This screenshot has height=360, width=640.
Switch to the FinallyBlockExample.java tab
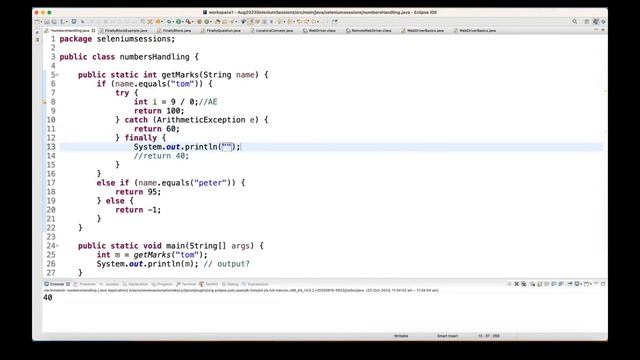coord(124,31)
